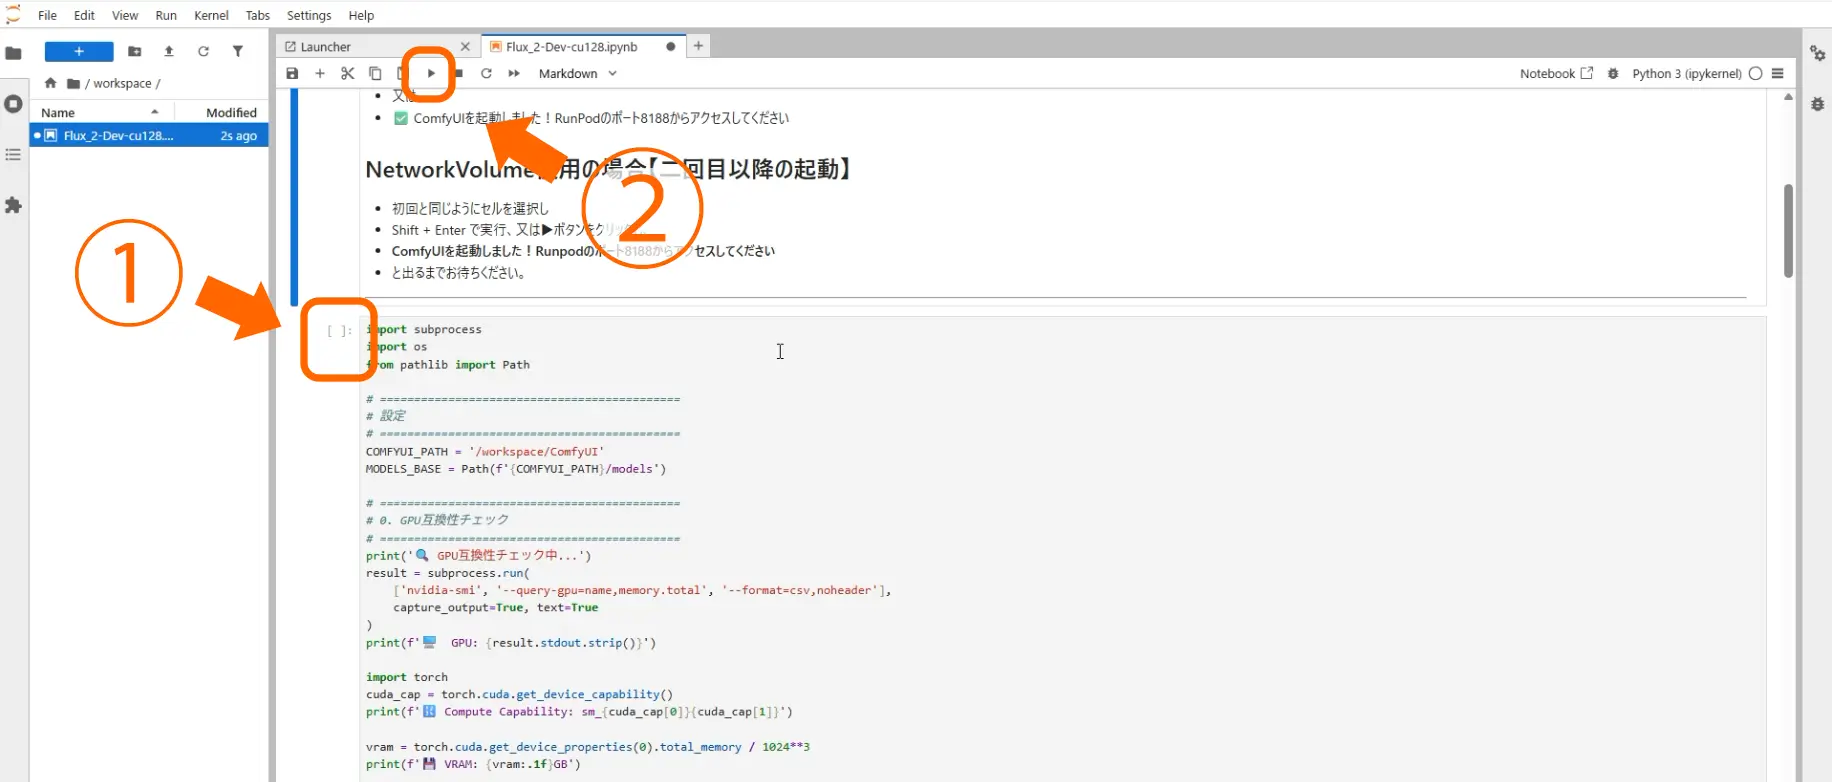
Task: Copy the selected cell from the toolbar
Action: click(x=375, y=73)
